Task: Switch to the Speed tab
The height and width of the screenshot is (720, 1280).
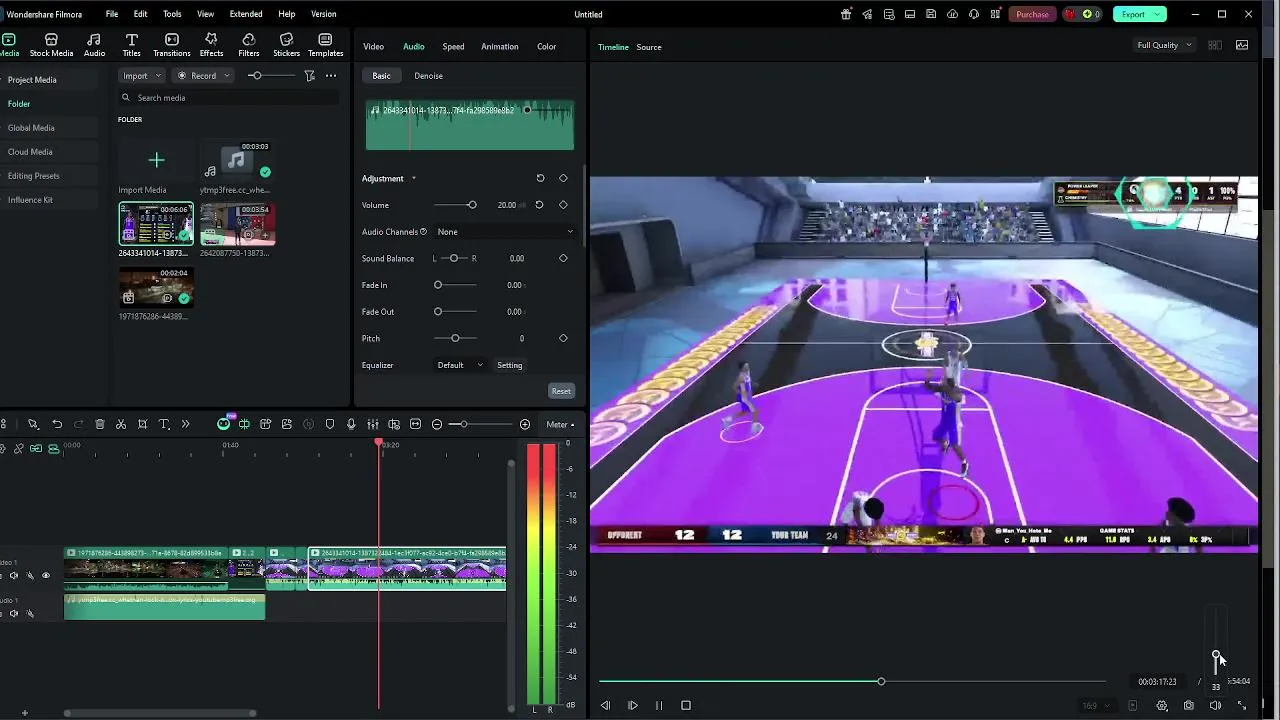Action: [x=453, y=47]
